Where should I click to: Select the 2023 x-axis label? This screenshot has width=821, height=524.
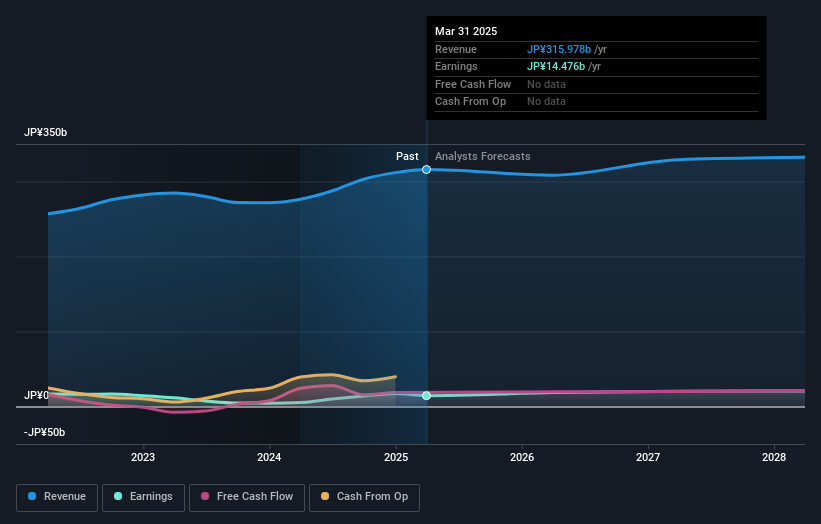click(x=143, y=458)
